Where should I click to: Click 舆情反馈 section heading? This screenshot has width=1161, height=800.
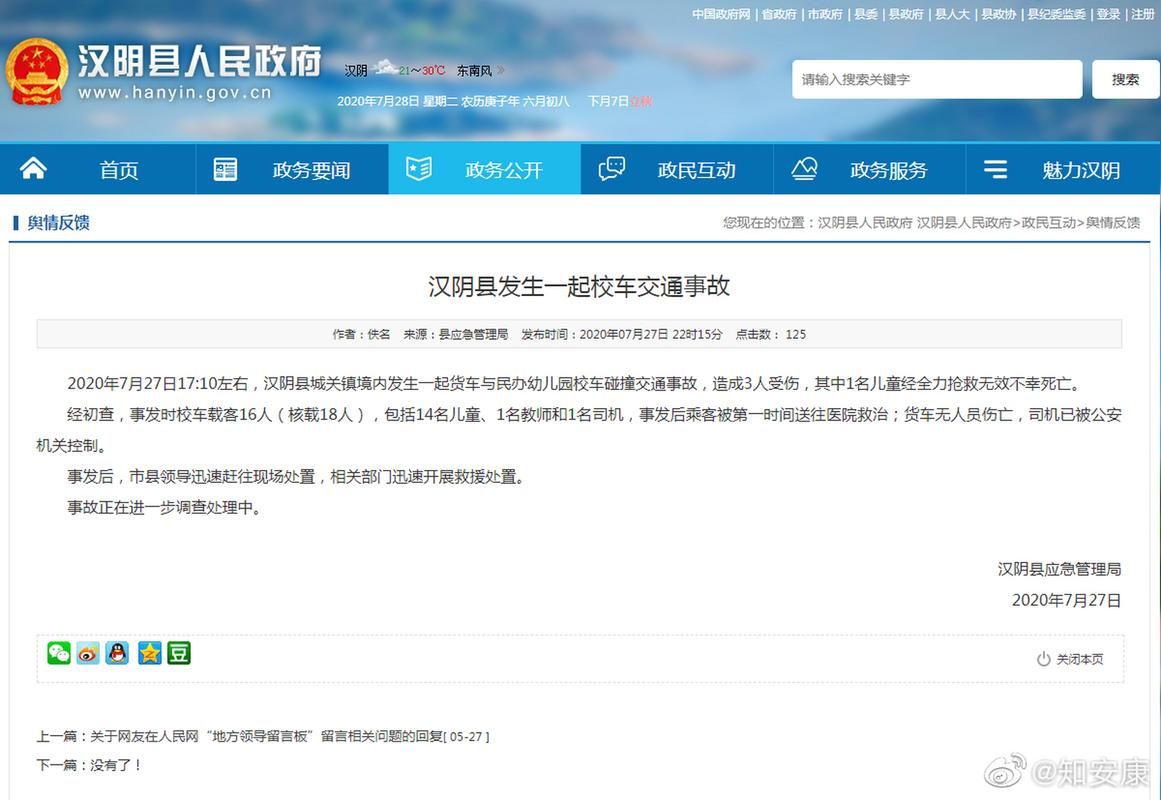tap(58, 222)
